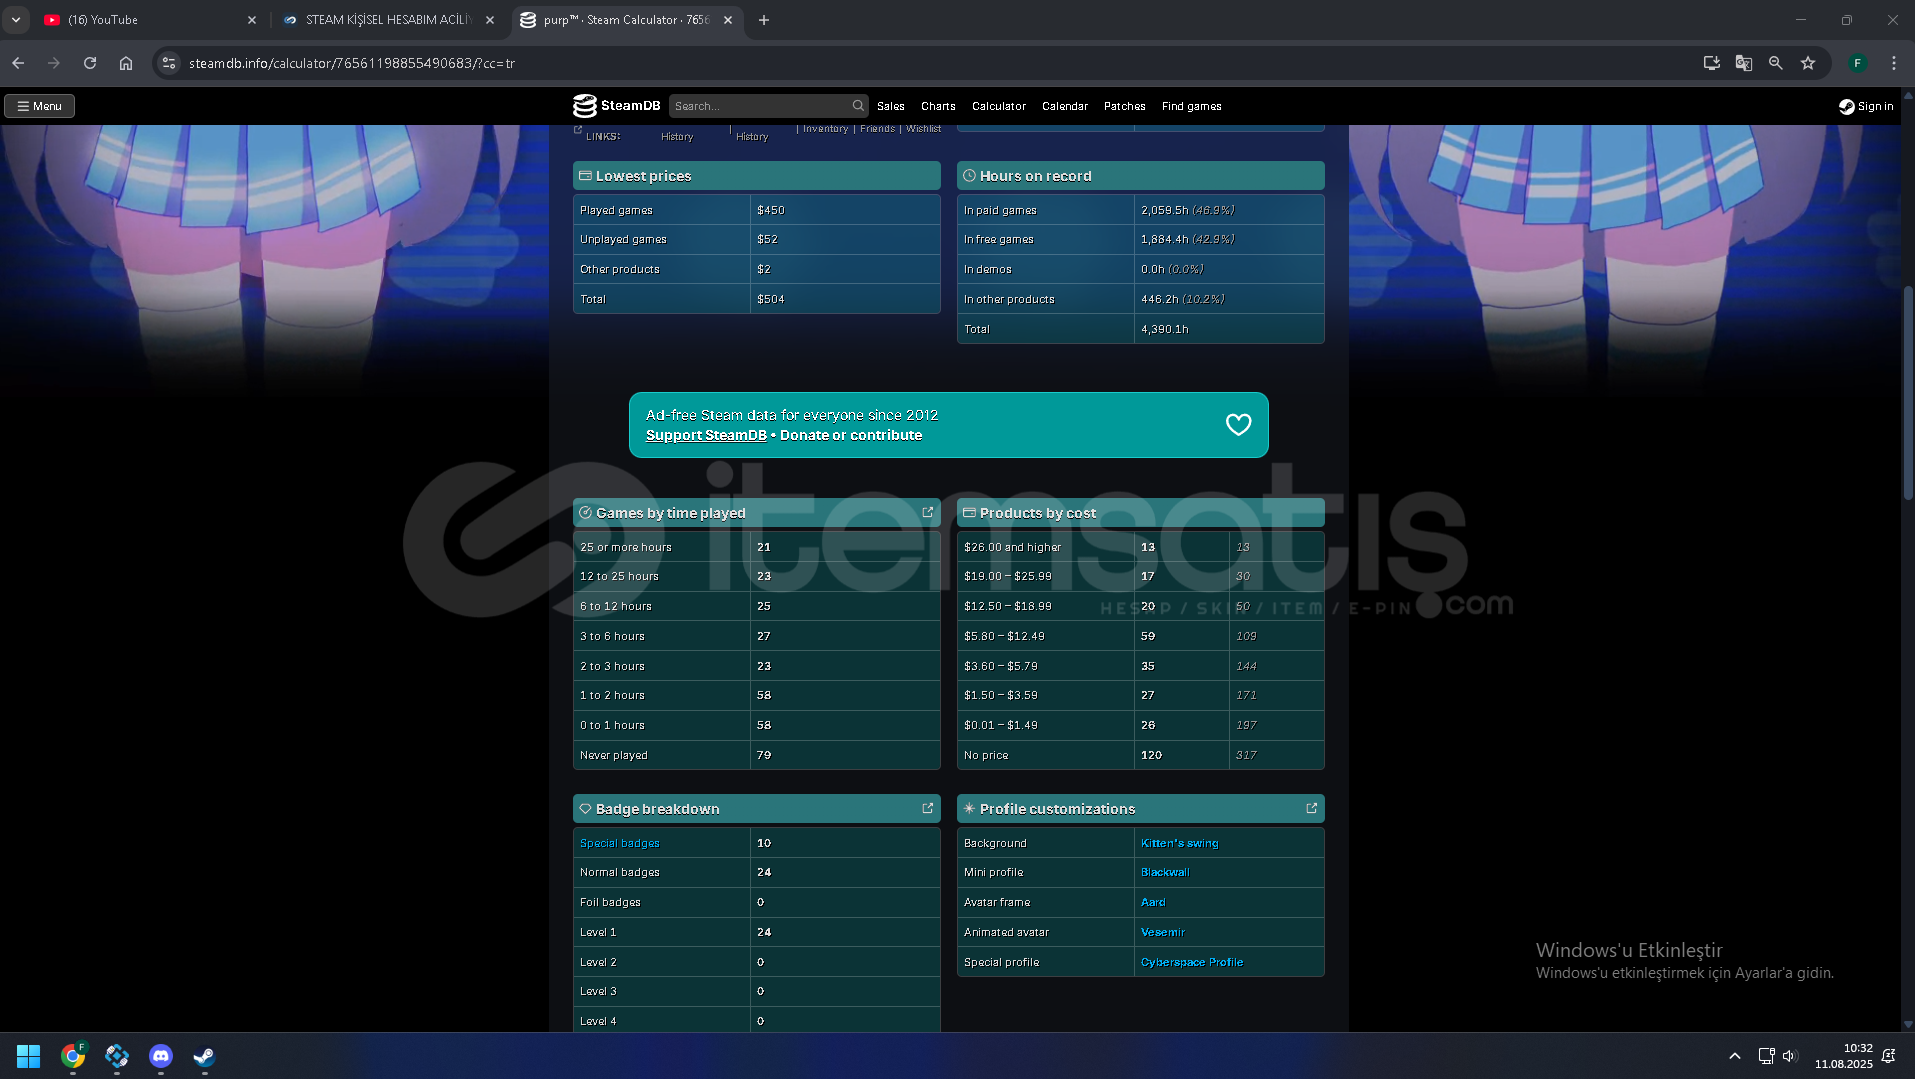Click Support SteamDB link
This screenshot has height=1079, width=1915.
706,435
